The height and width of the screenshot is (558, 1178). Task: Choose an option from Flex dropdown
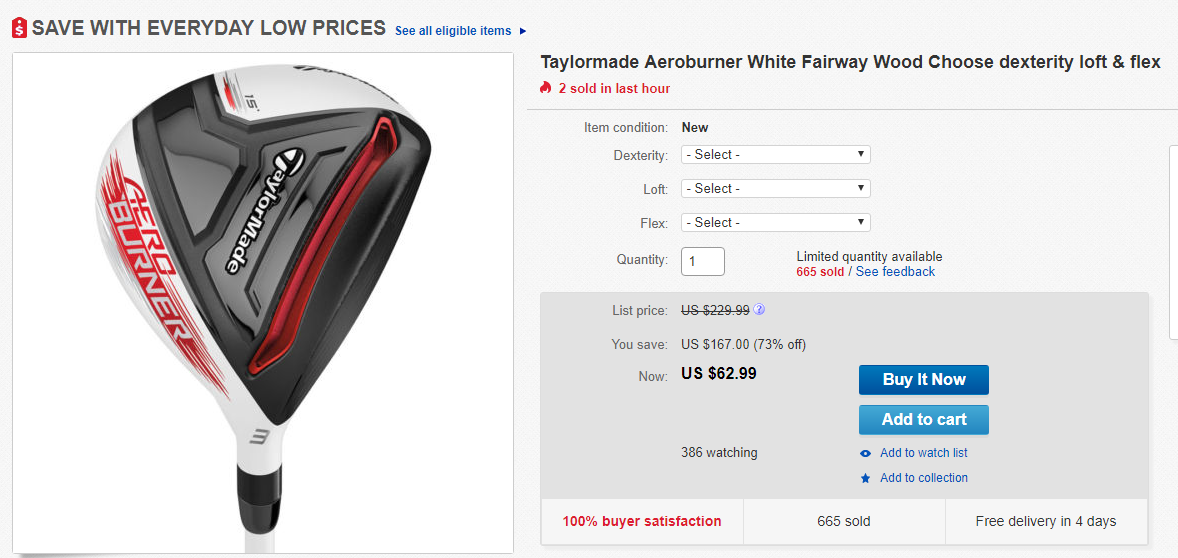point(775,222)
